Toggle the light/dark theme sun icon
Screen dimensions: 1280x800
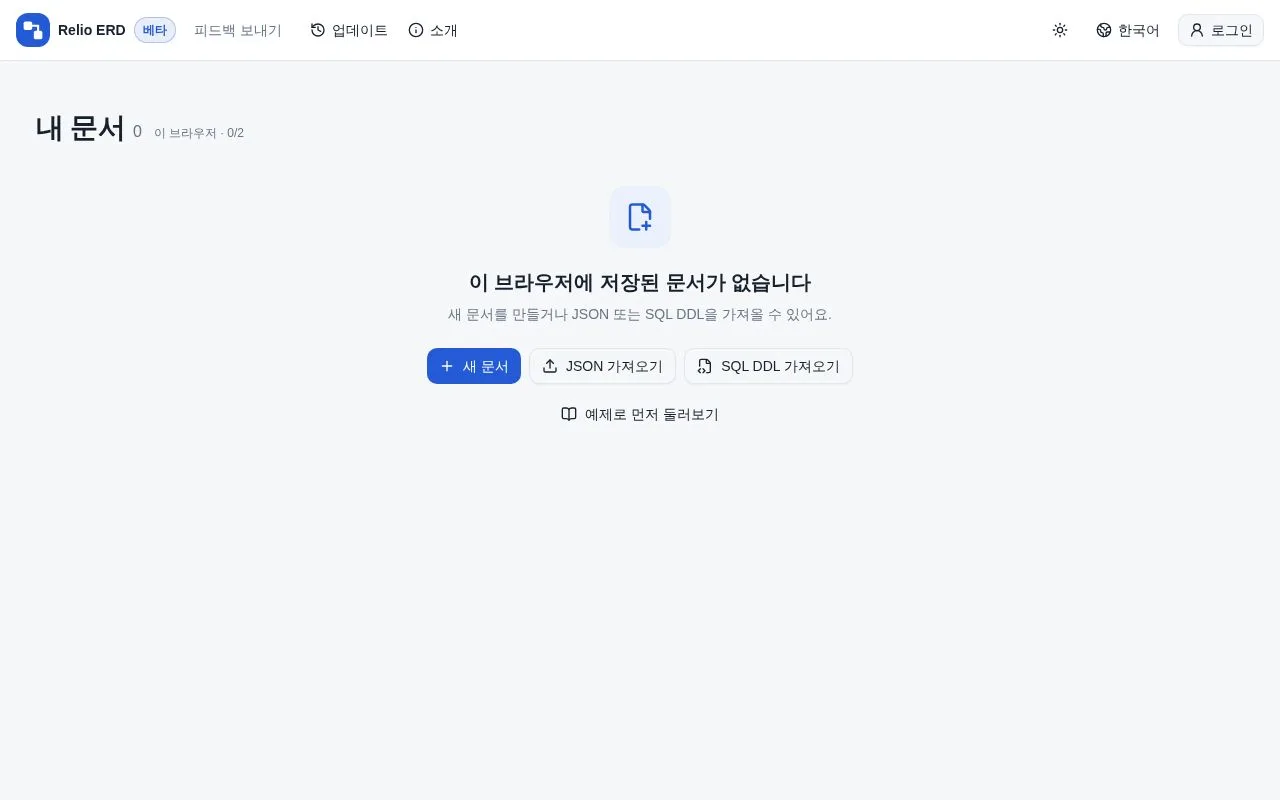[x=1060, y=30]
